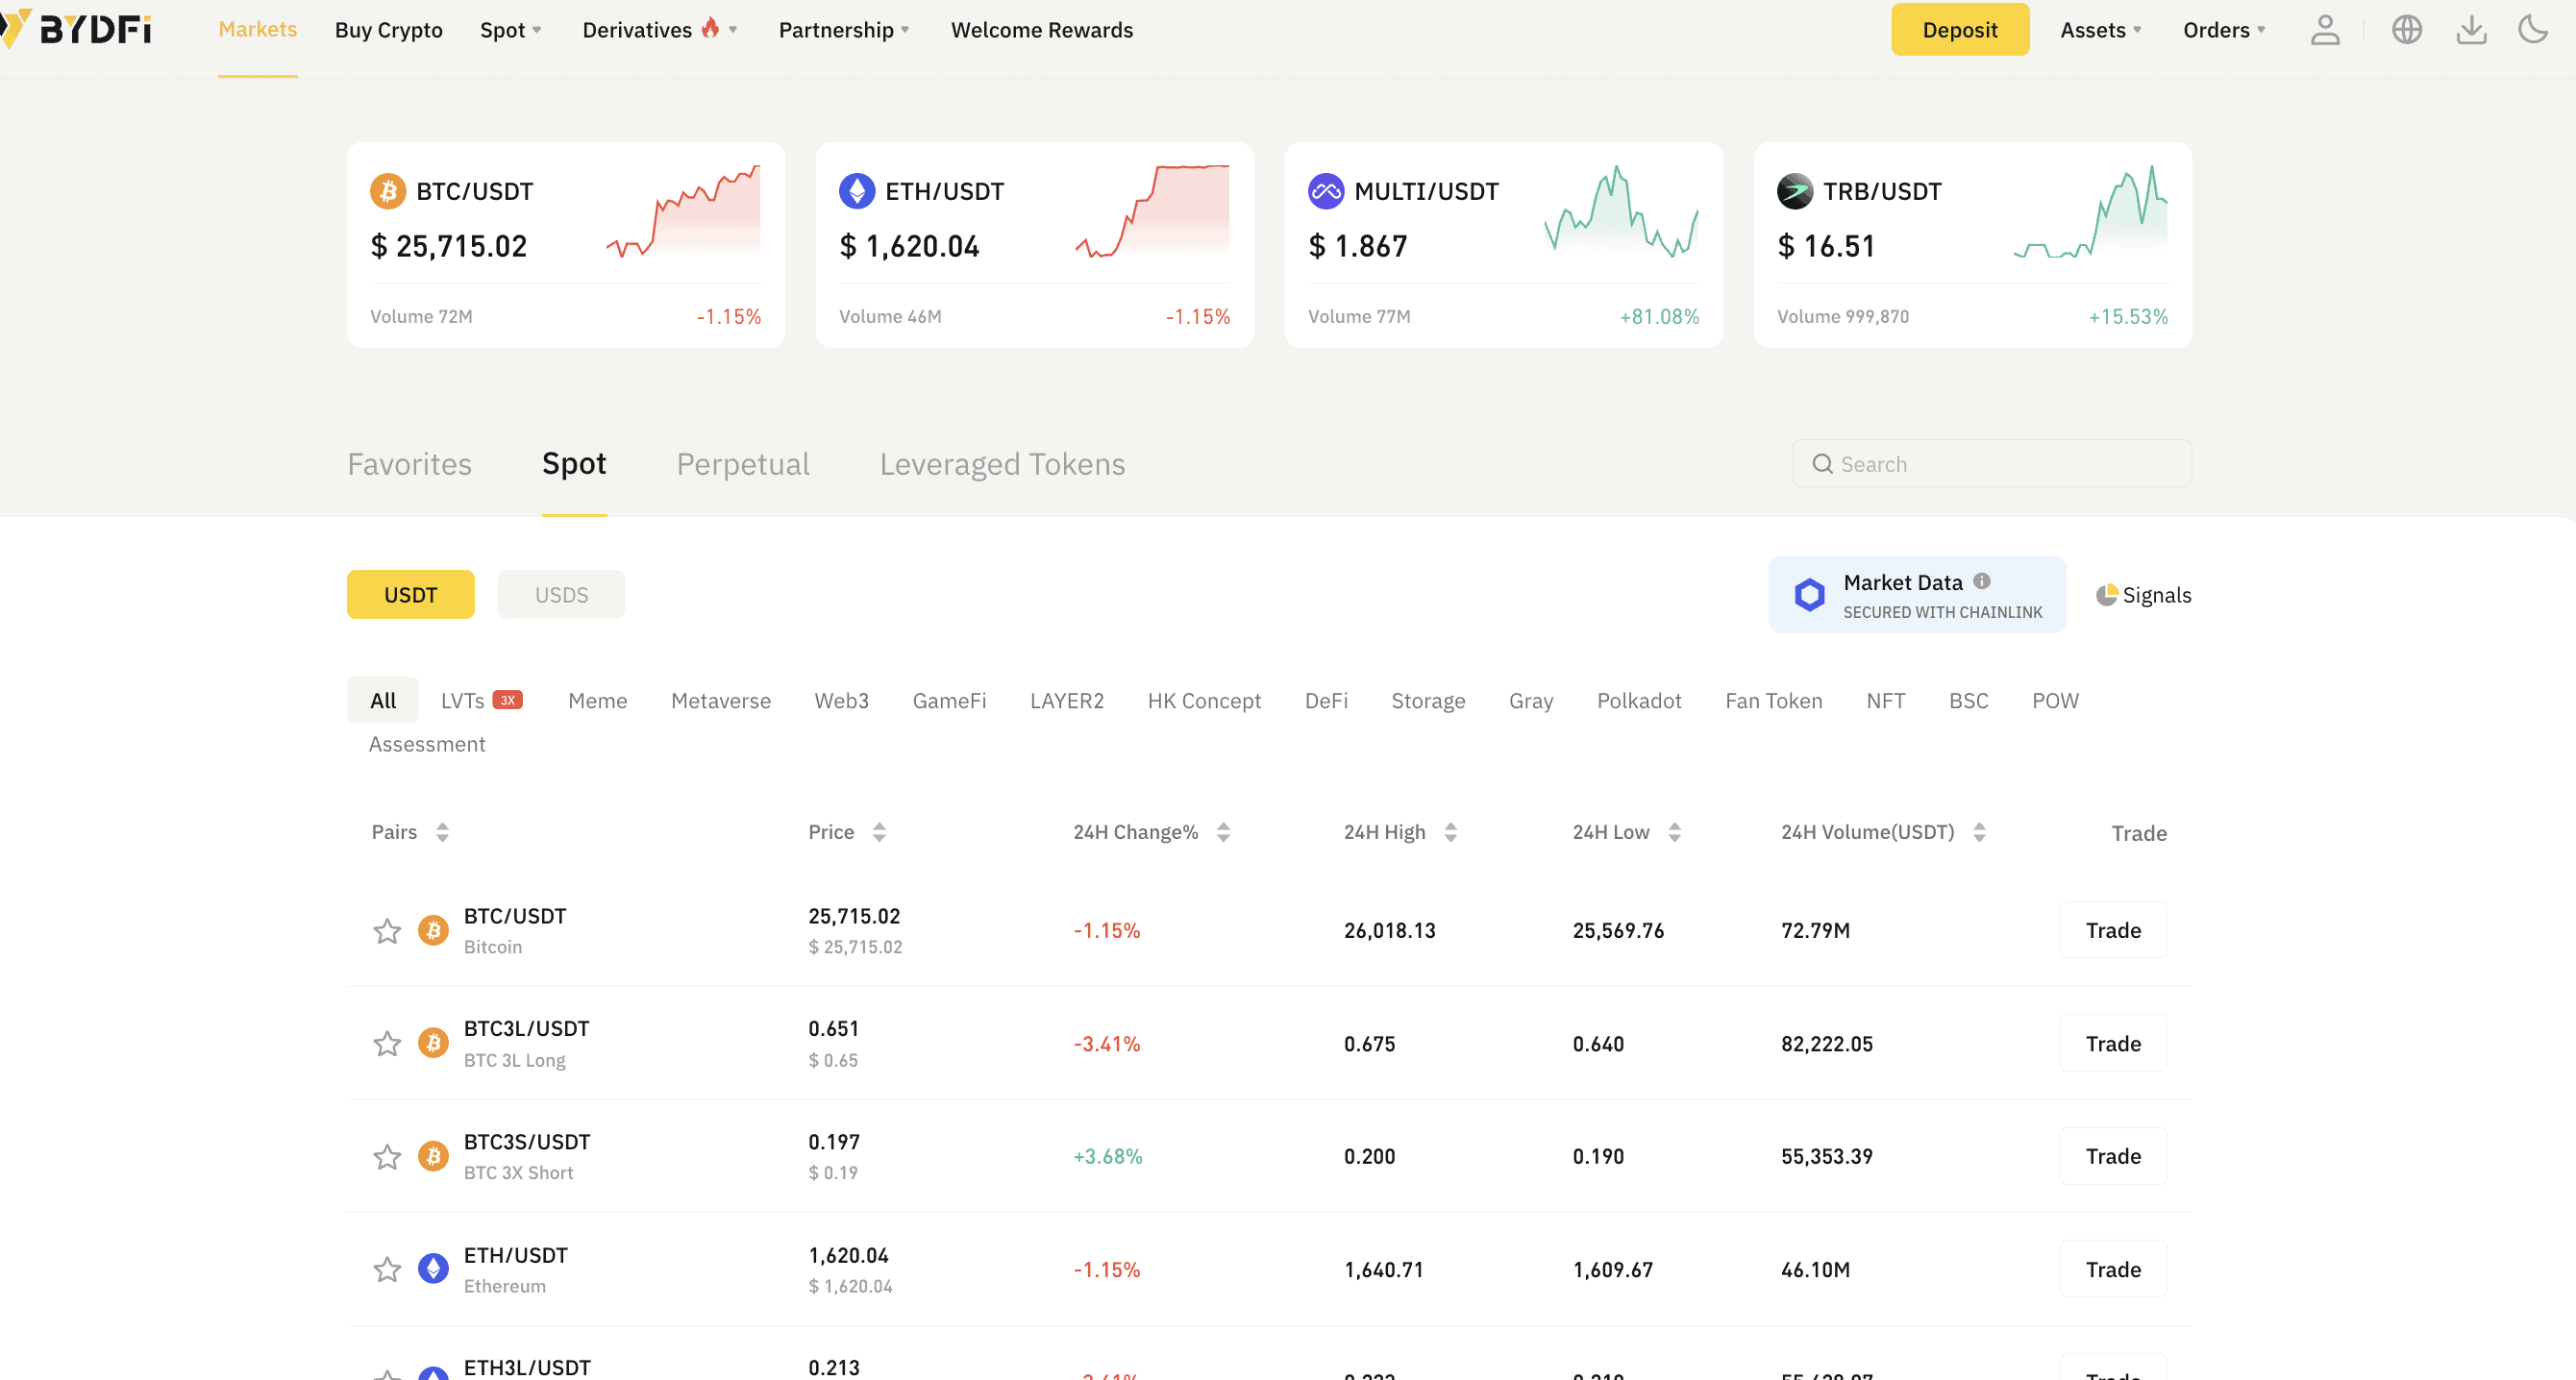Image resolution: width=2576 pixels, height=1380 pixels.
Task: Click Trade button for BTC3S/USDT
Action: coord(2112,1156)
